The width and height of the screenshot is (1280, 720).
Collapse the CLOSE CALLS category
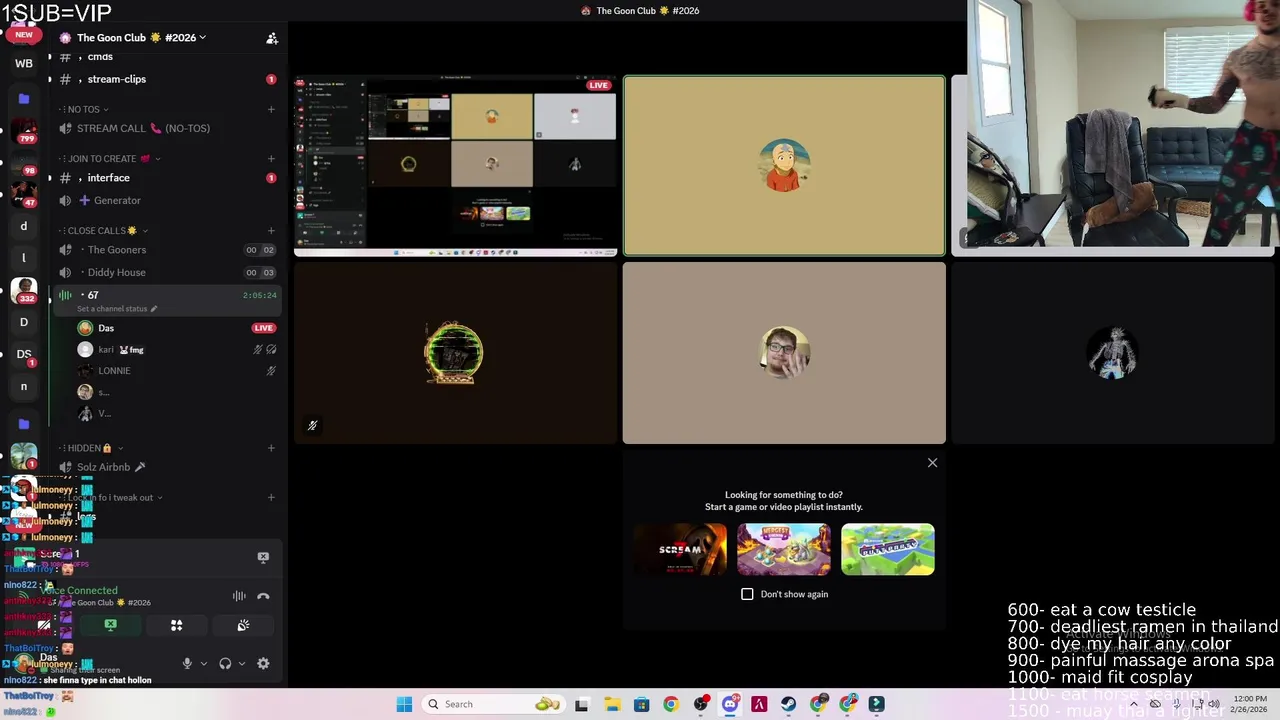tap(103, 231)
